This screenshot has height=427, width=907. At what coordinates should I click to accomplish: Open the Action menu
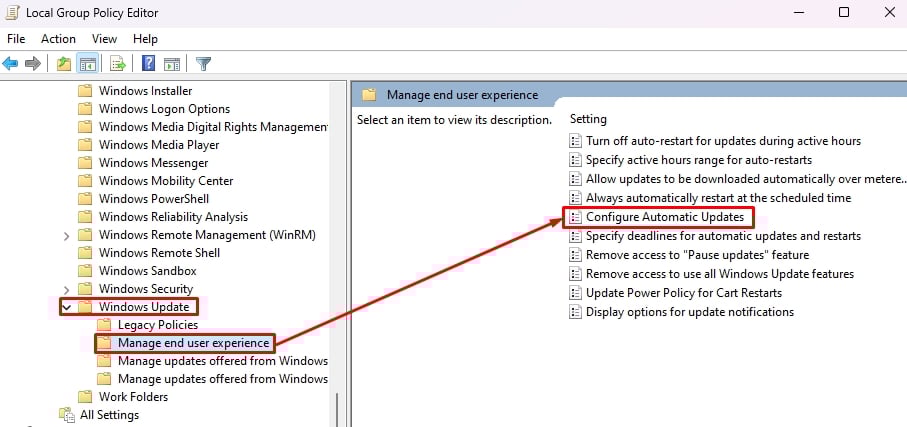tap(58, 39)
